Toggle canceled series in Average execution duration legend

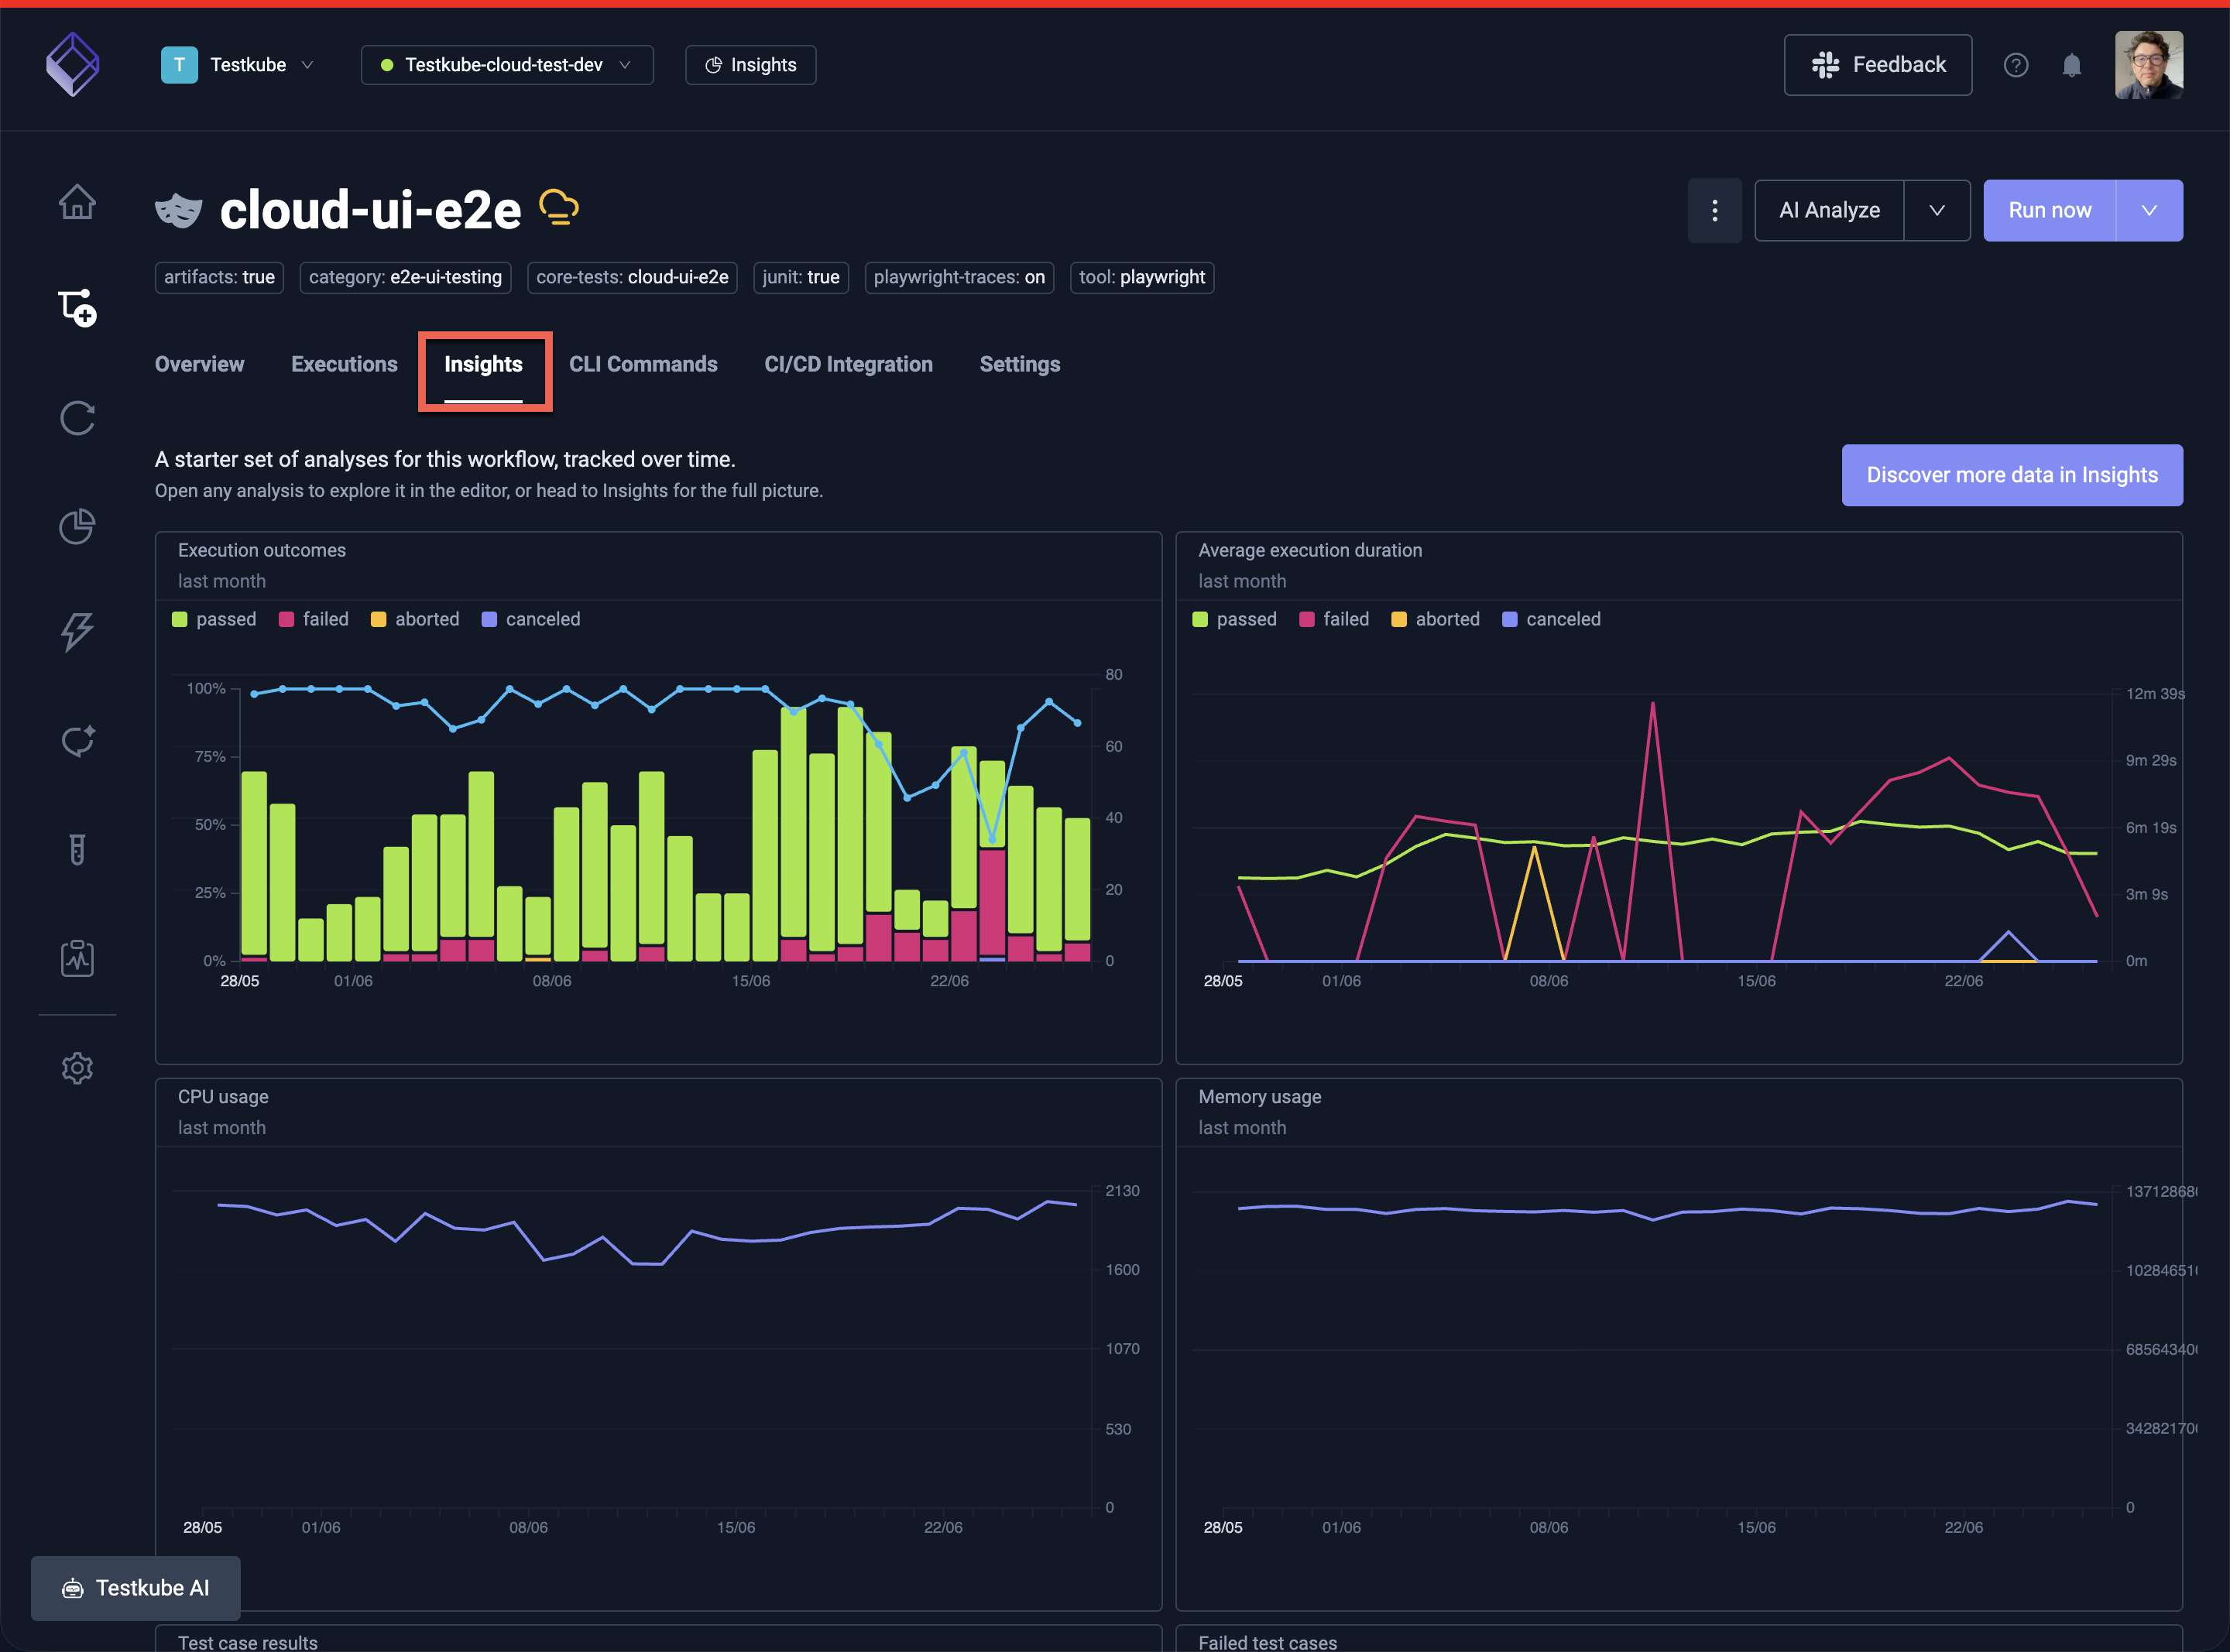coord(1552,619)
